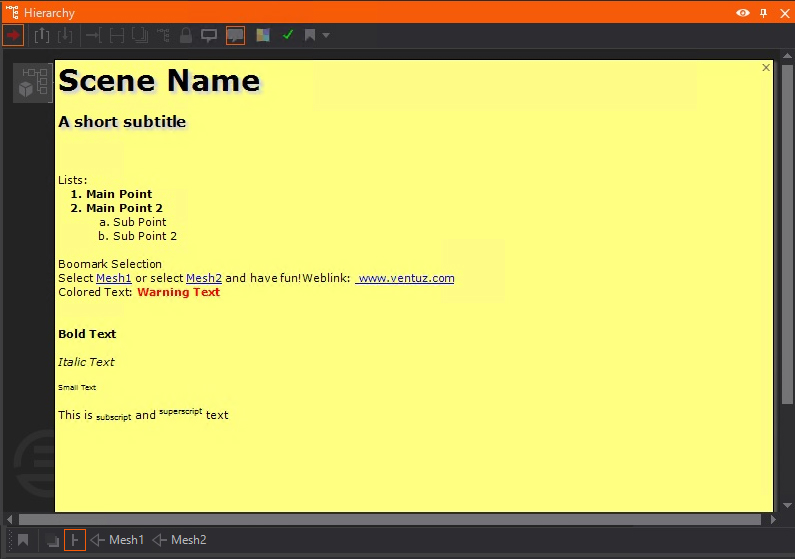Close the yellow scene note panel
The image size is (795, 559).
pos(766,68)
